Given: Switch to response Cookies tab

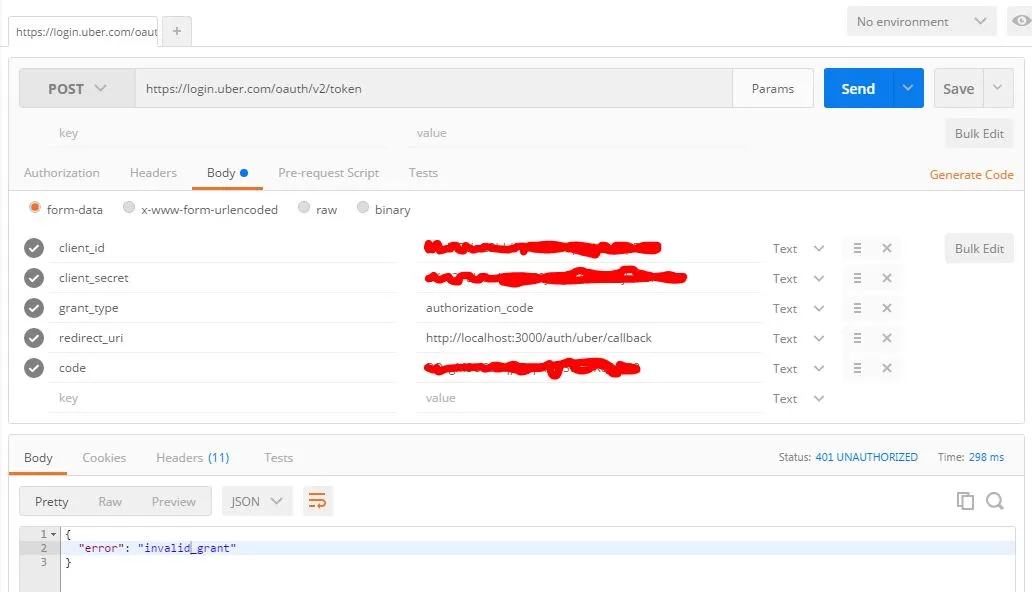Looking at the screenshot, I should [x=104, y=458].
